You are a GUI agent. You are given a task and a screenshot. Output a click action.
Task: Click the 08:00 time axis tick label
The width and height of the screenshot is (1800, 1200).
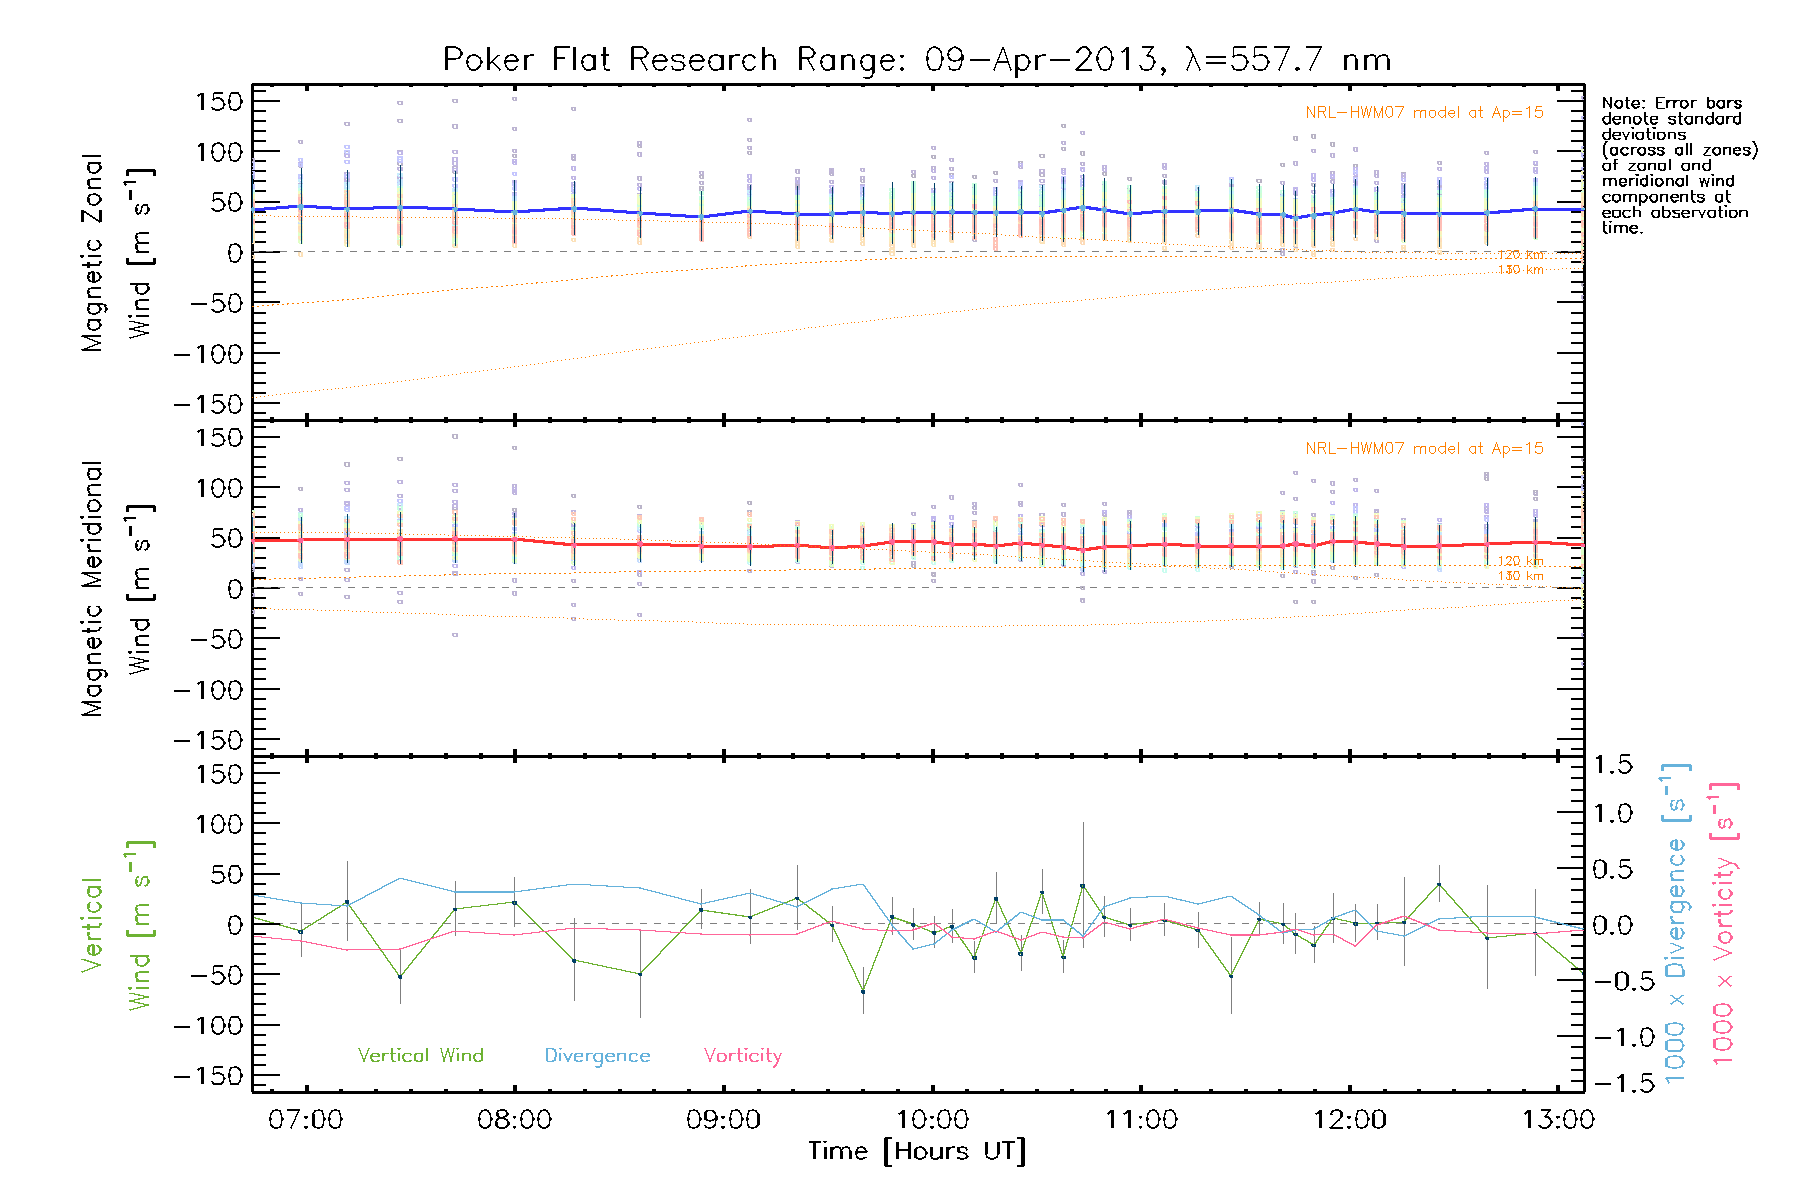pyautogui.click(x=514, y=1120)
